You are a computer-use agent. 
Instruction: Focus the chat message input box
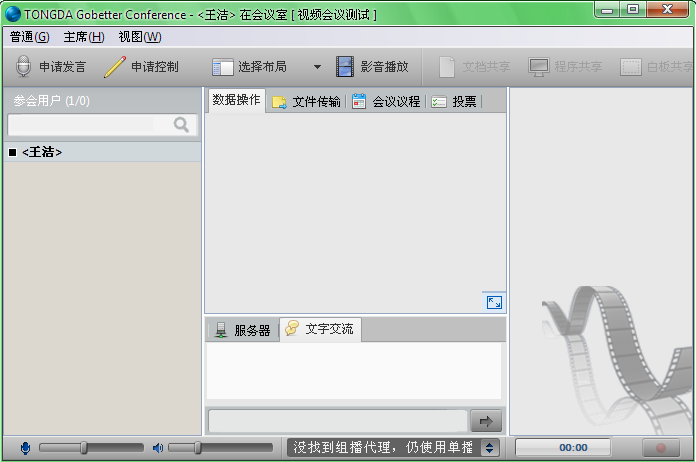(x=338, y=421)
